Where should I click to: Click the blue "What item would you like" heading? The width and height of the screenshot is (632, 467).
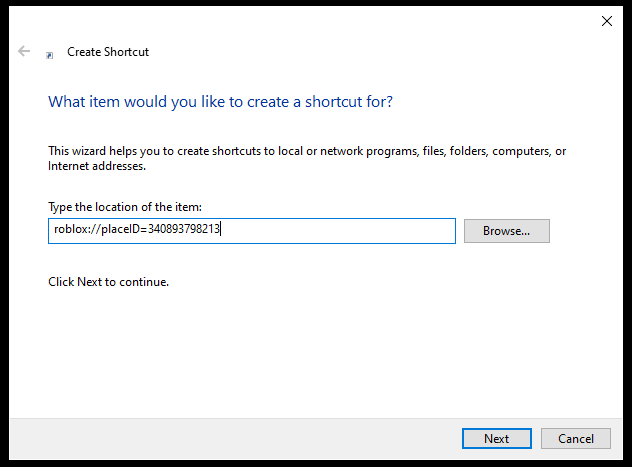point(220,102)
